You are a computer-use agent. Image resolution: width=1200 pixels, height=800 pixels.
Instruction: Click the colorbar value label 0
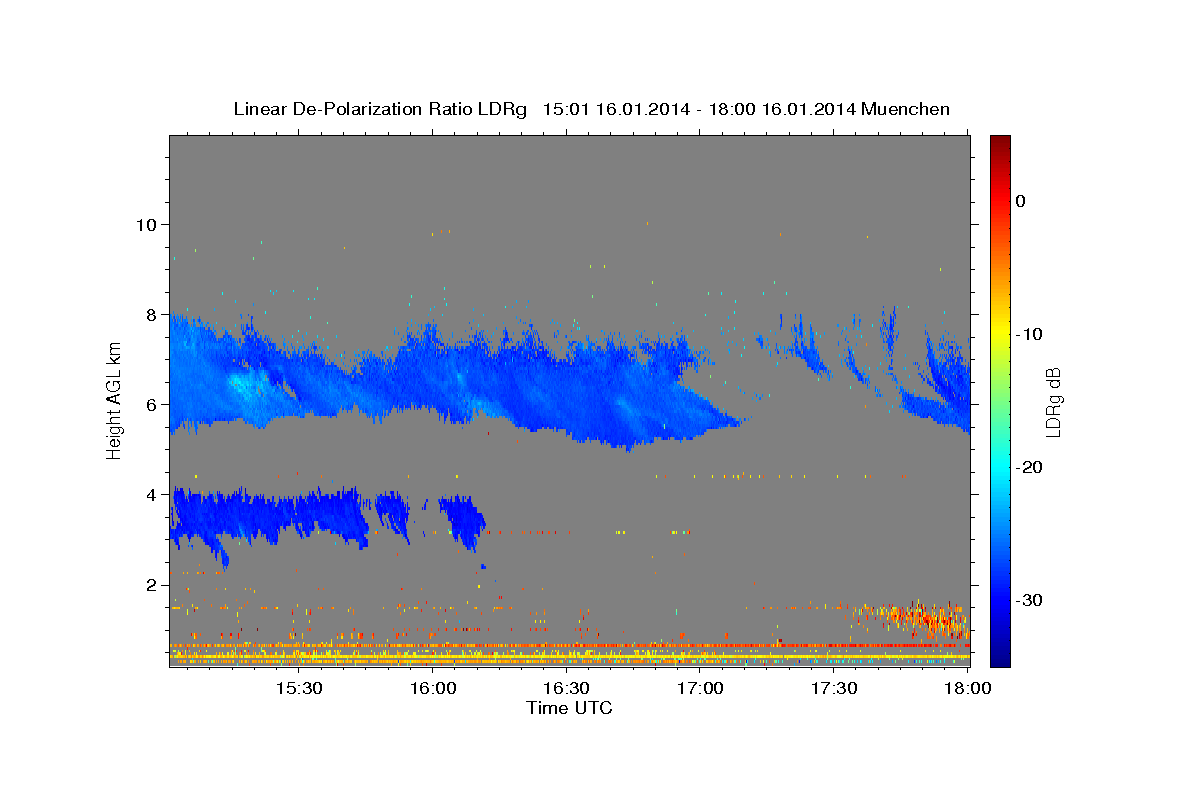[1021, 201]
